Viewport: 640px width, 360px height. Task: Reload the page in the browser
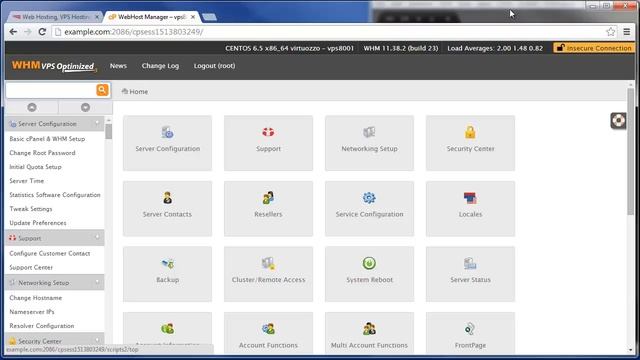(42, 32)
